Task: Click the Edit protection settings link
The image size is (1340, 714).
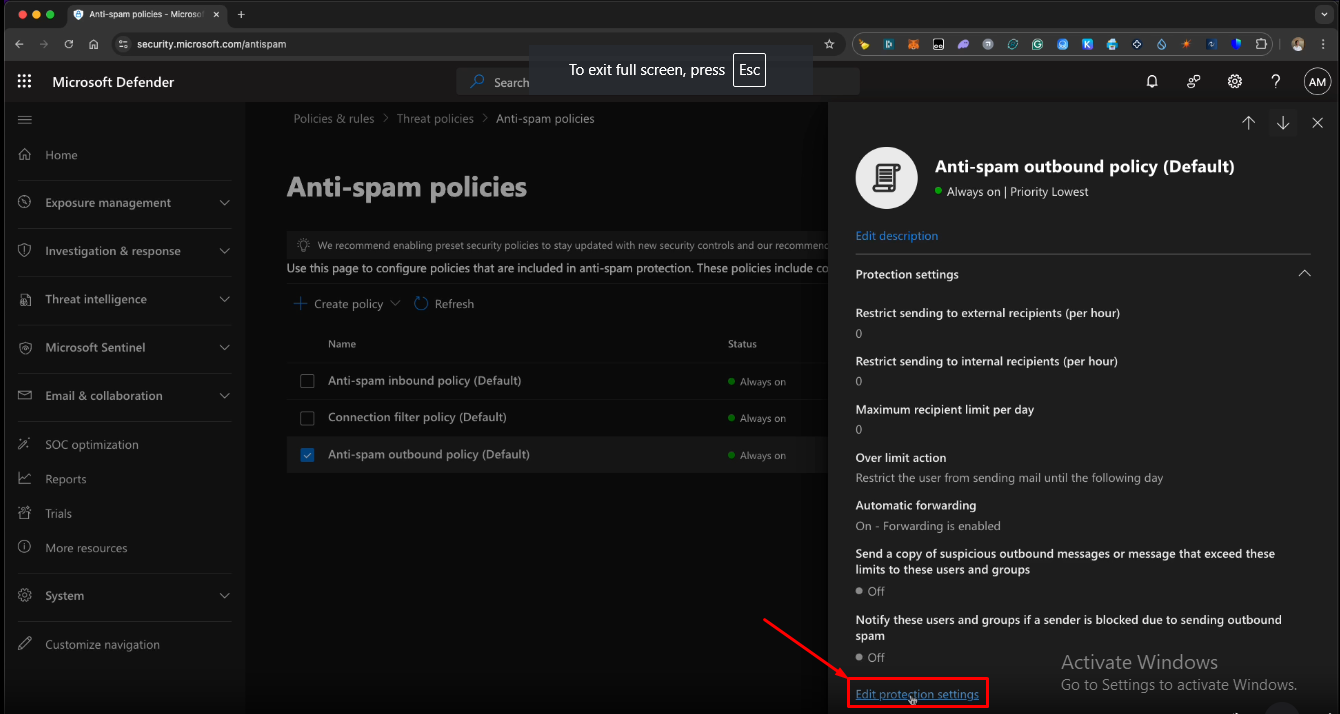Action: 917,694
